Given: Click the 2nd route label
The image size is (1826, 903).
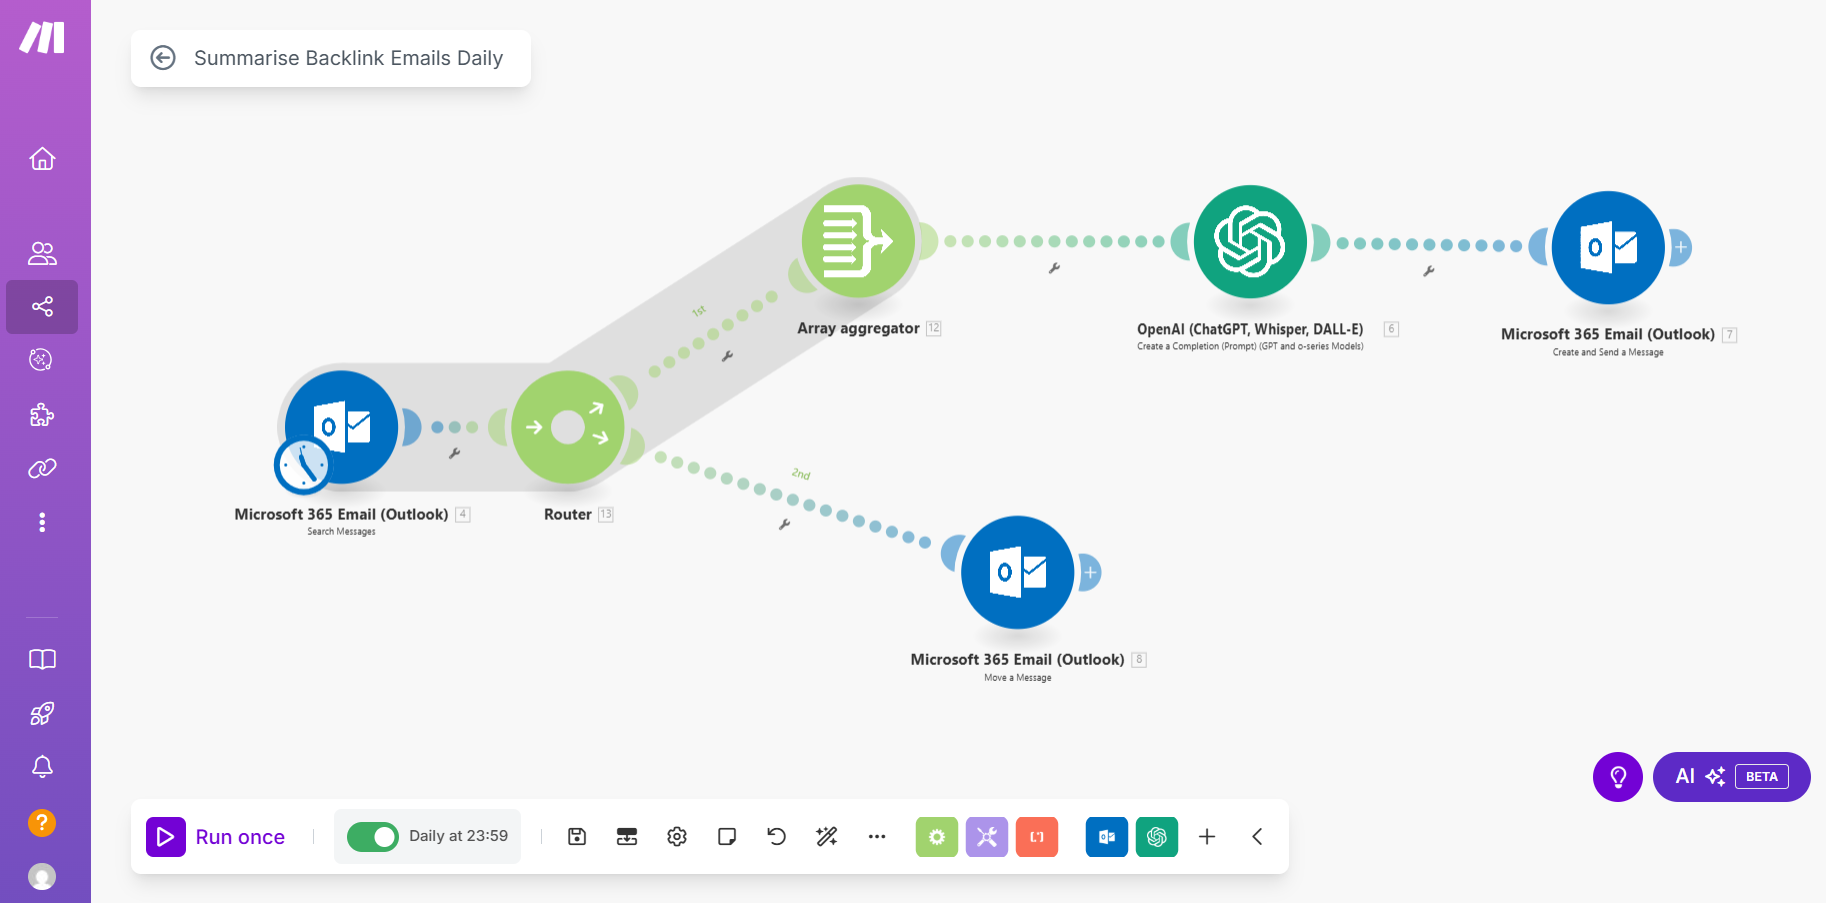Looking at the screenshot, I should (x=801, y=474).
